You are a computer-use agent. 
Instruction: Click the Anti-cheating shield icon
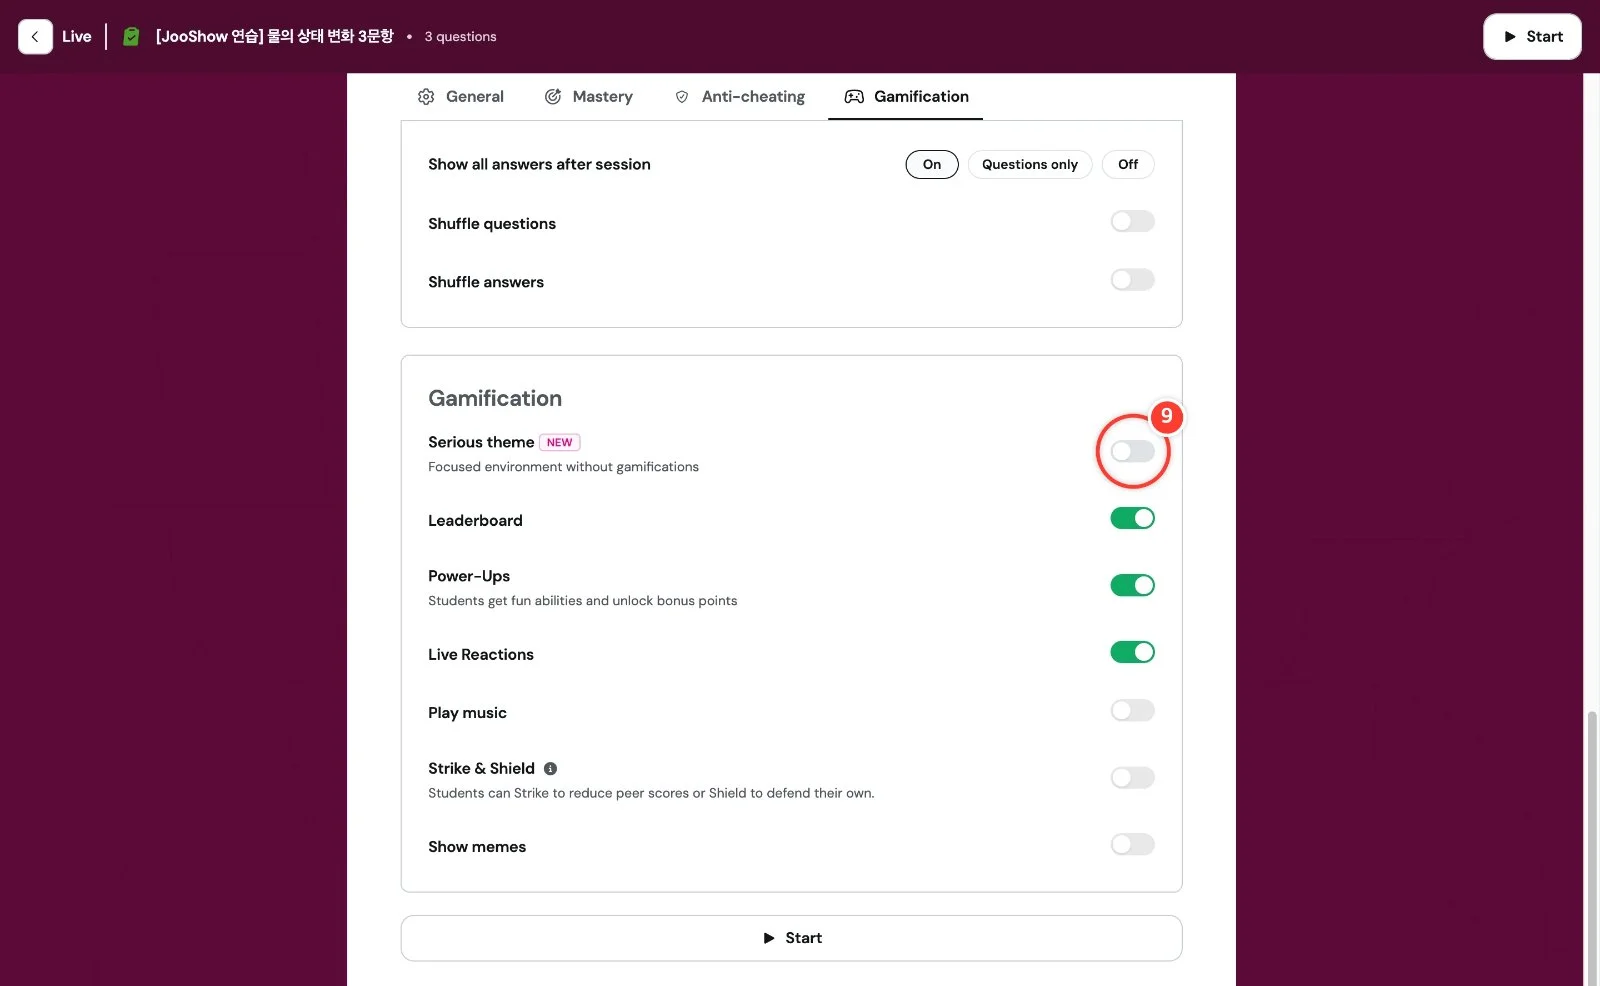point(682,97)
